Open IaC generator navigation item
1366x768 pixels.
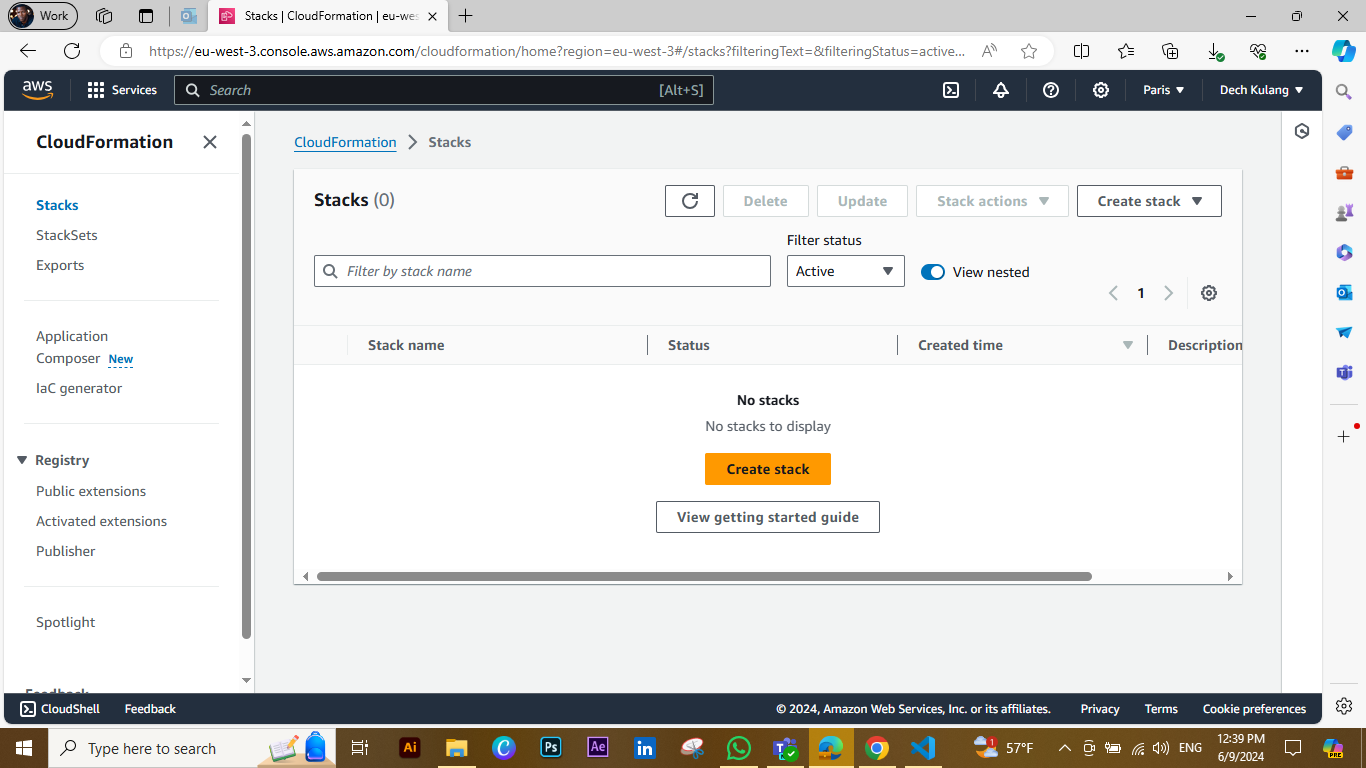coord(79,388)
